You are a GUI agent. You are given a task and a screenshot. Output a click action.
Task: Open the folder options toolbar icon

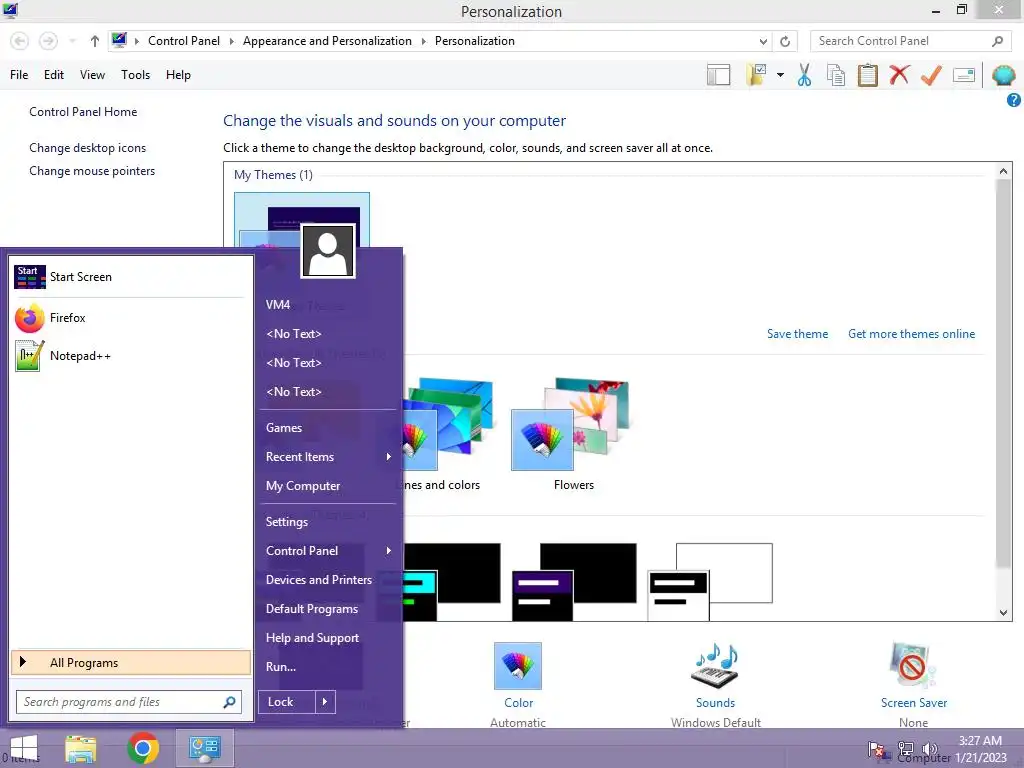click(x=756, y=75)
